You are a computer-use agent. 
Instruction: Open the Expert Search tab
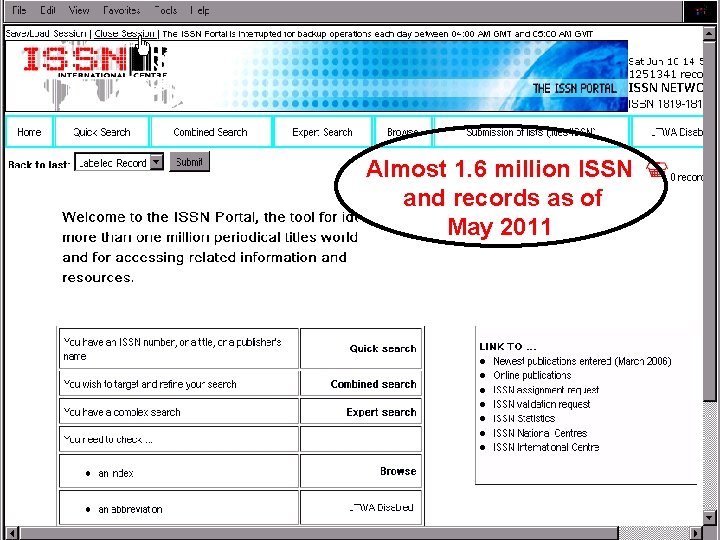[322, 132]
